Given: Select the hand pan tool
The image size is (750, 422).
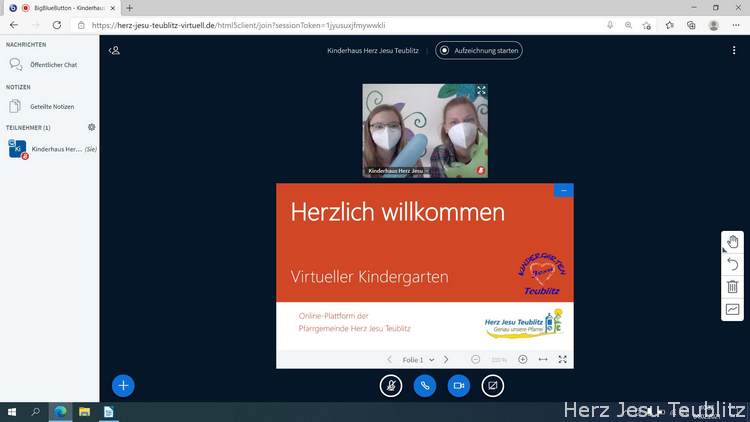Looking at the screenshot, I should point(732,242).
